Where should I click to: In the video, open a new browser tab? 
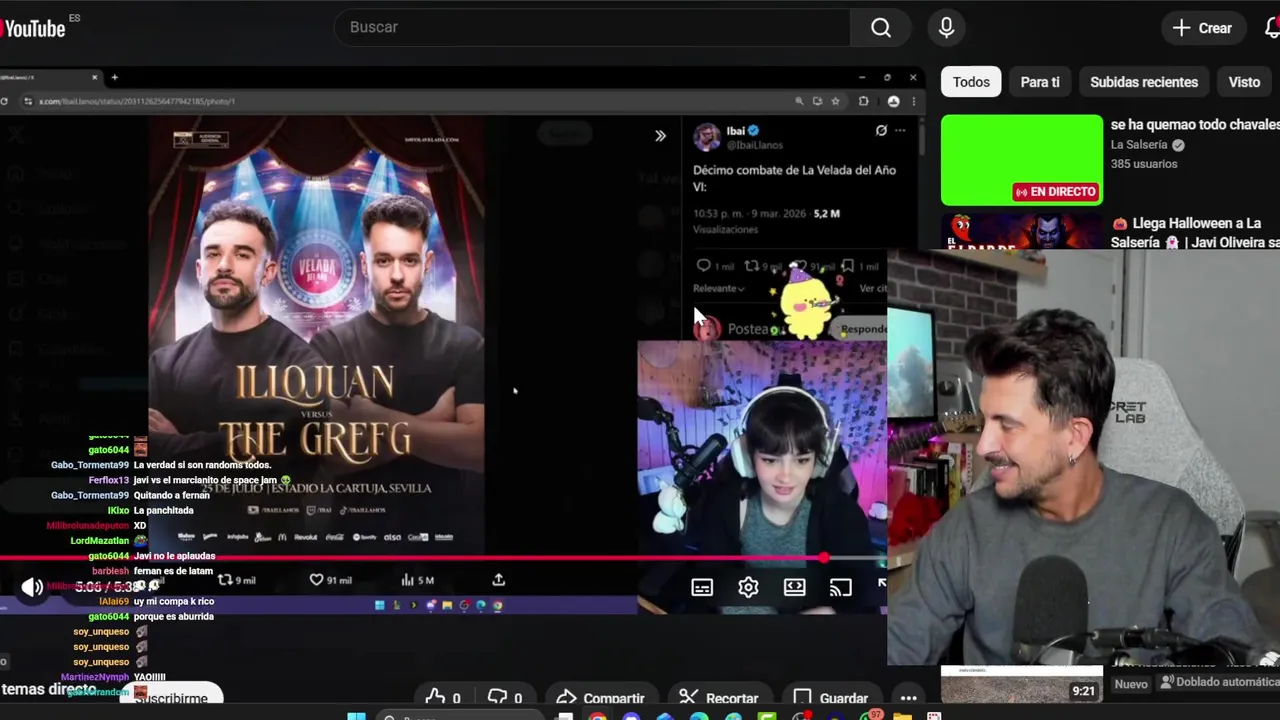click(x=114, y=77)
